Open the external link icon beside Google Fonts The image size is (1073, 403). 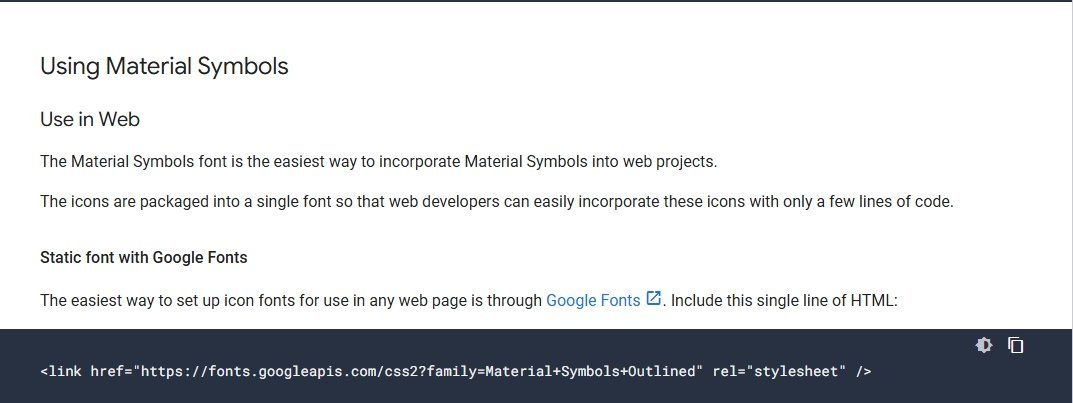(x=654, y=298)
